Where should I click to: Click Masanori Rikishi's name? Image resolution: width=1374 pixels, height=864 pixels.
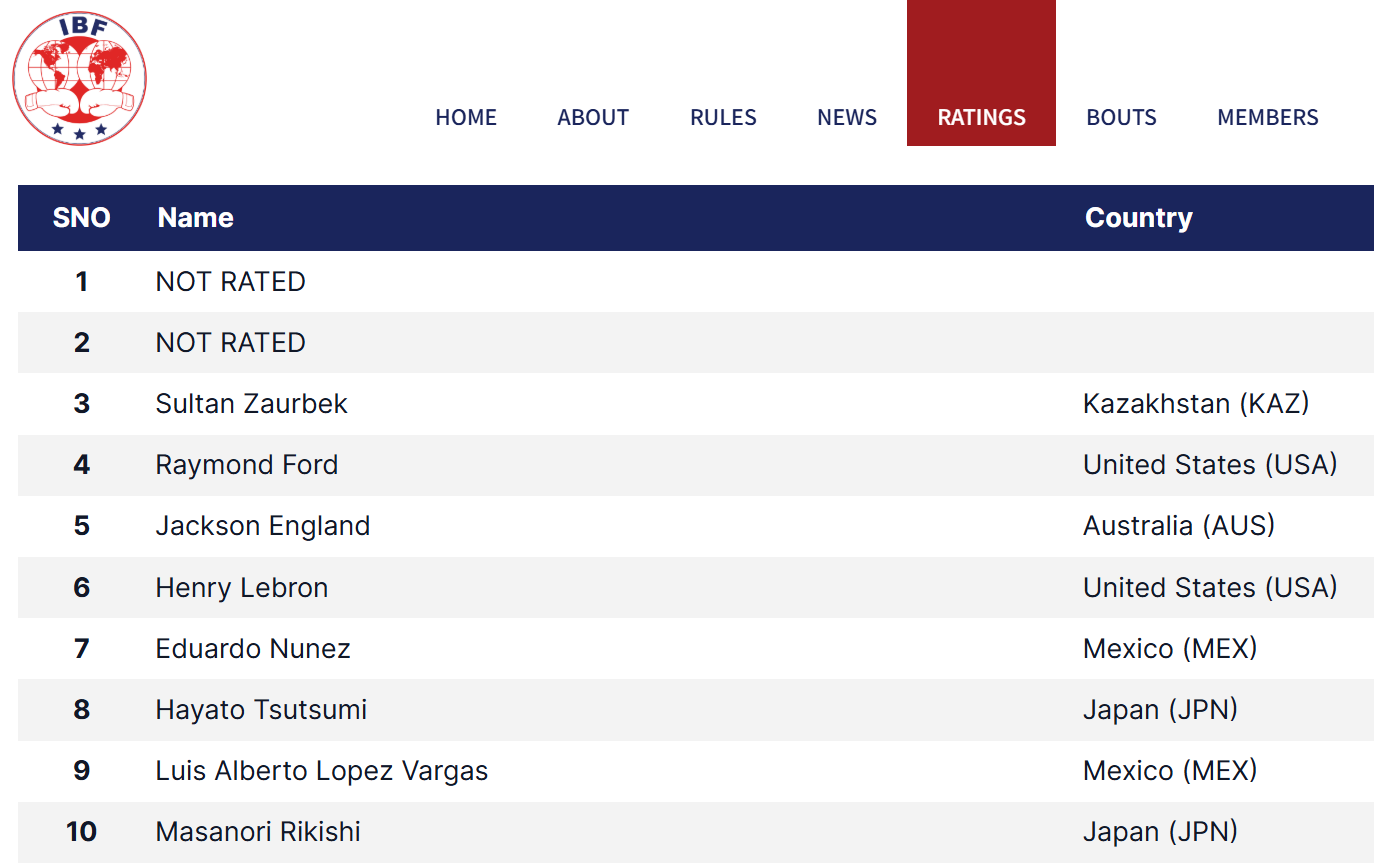coord(258,832)
